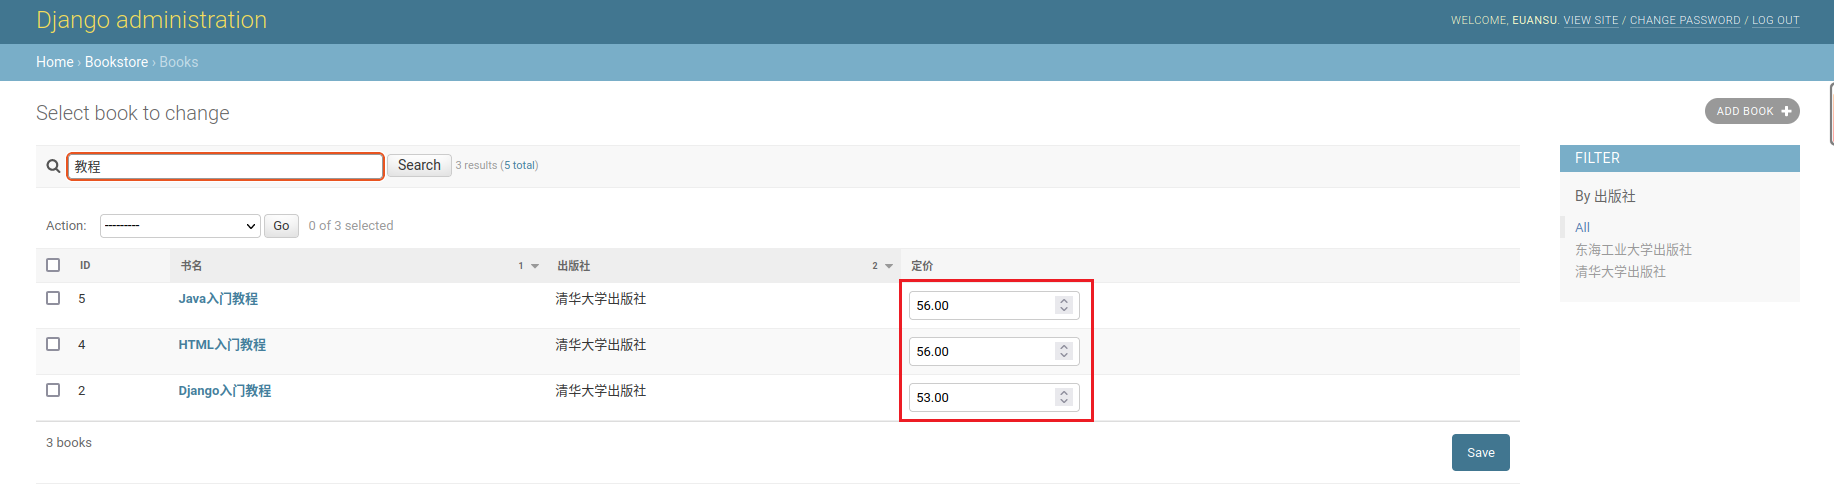Click the 出版社 column sort arrow icon
This screenshot has height=484, width=1834.
889,266
